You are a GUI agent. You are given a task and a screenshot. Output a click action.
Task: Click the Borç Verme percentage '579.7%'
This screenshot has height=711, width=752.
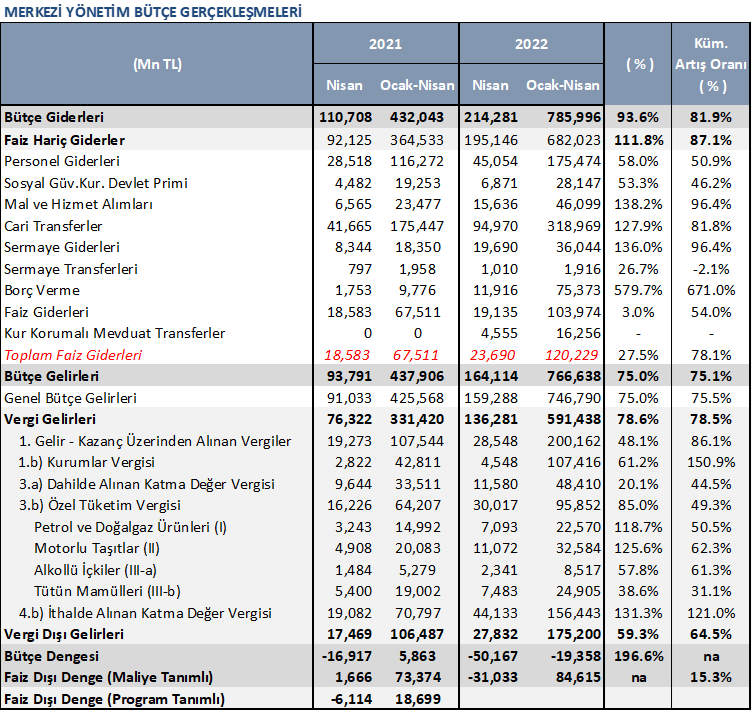(638, 290)
